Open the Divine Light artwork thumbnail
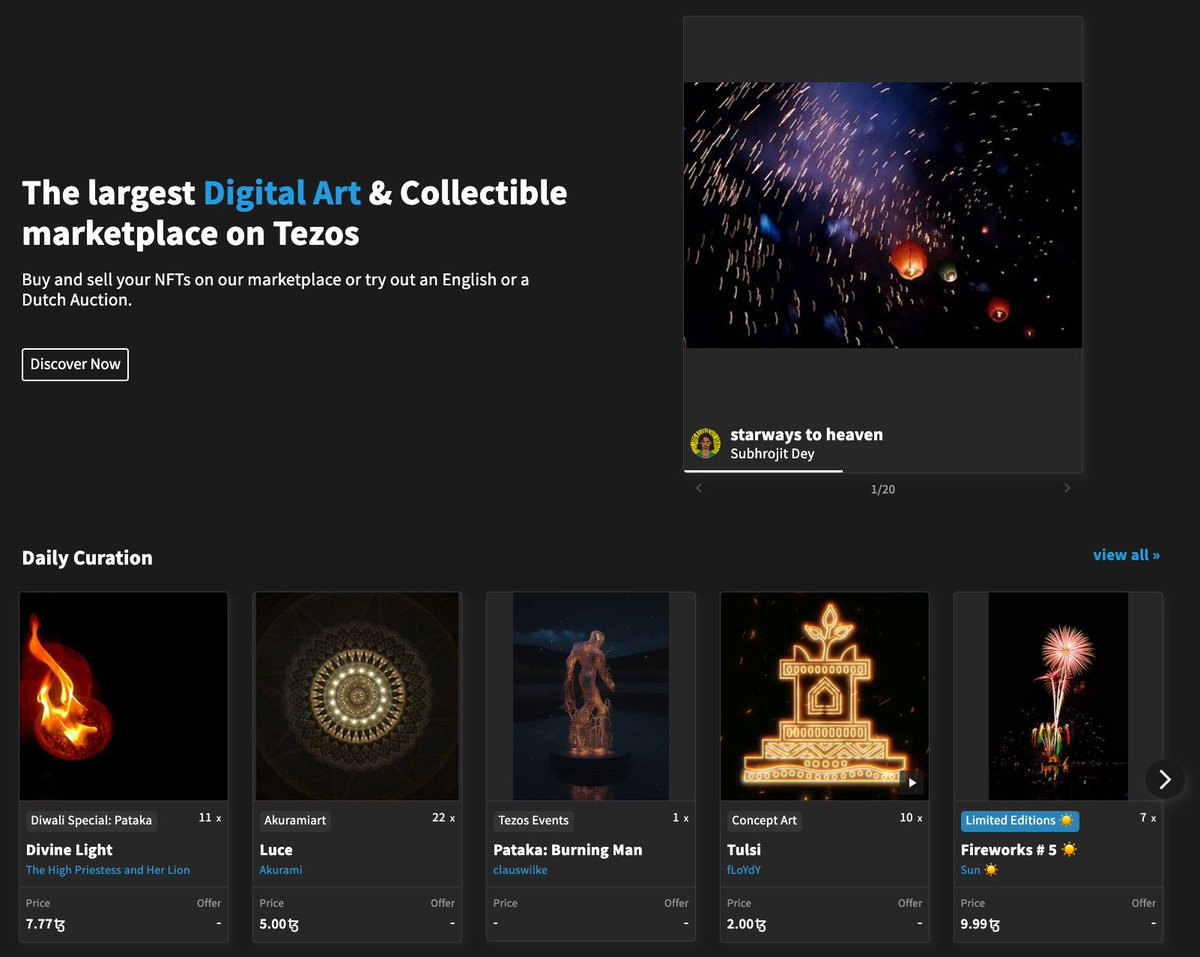The width and height of the screenshot is (1200, 957). point(124,696)
